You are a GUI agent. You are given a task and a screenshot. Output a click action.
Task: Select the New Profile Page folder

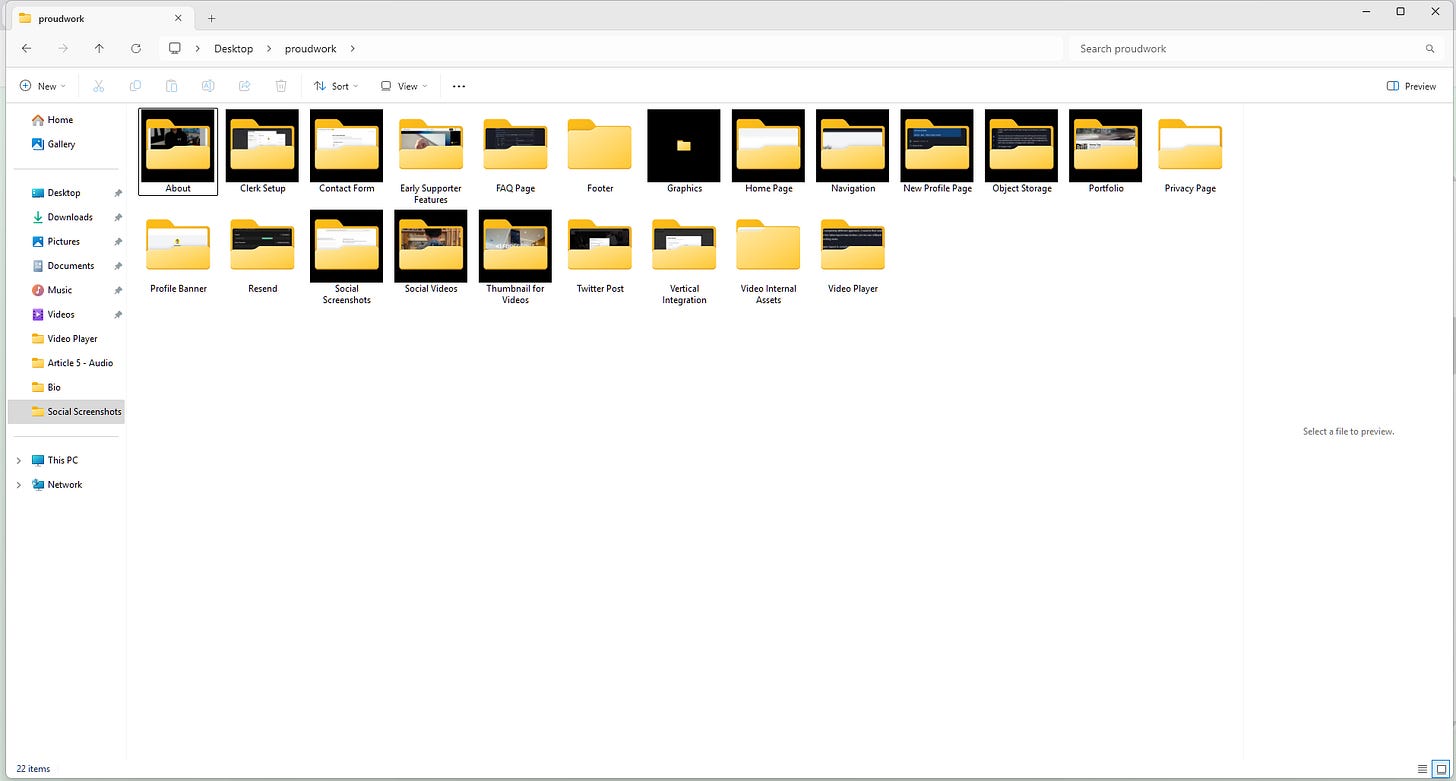[937, 151]
